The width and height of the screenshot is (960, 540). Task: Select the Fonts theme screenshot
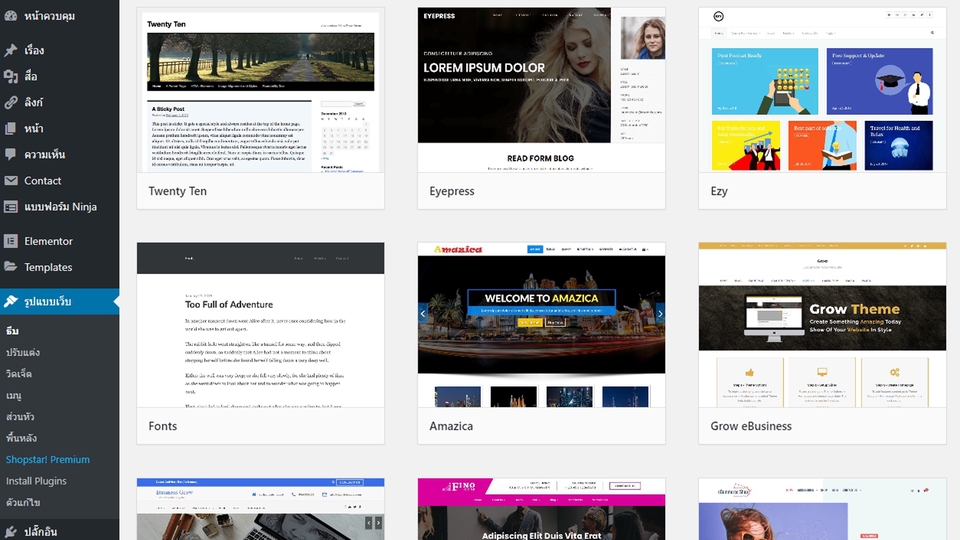click(260, 325)
